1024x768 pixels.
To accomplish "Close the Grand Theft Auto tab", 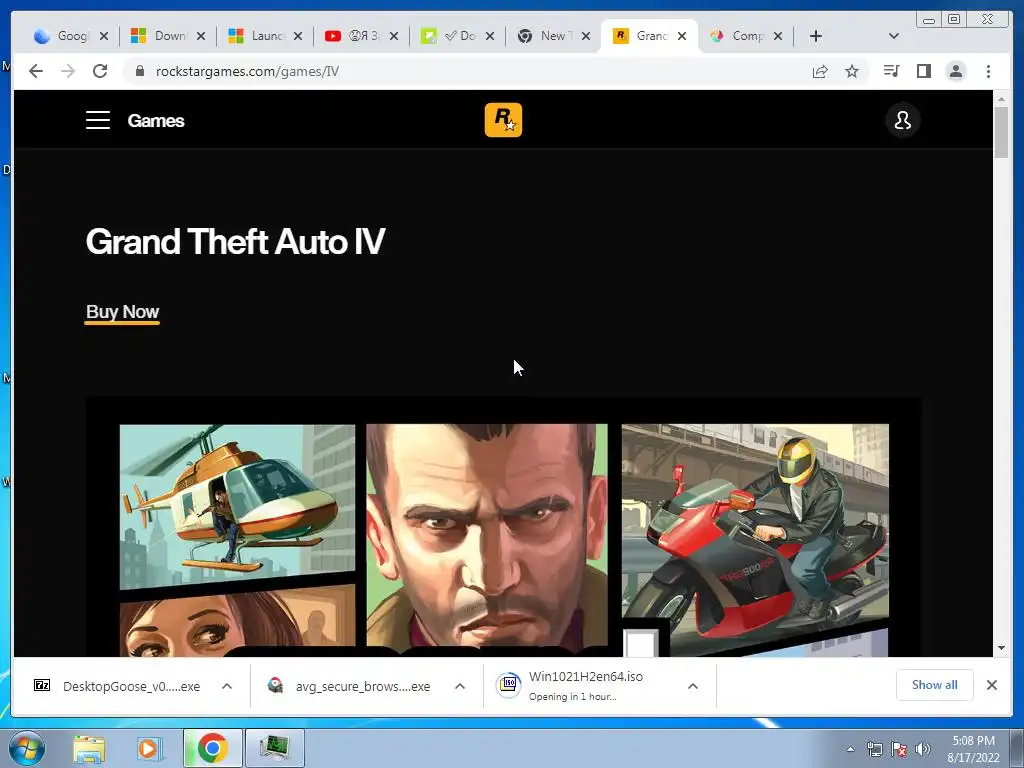I will (x=682, y=36).
